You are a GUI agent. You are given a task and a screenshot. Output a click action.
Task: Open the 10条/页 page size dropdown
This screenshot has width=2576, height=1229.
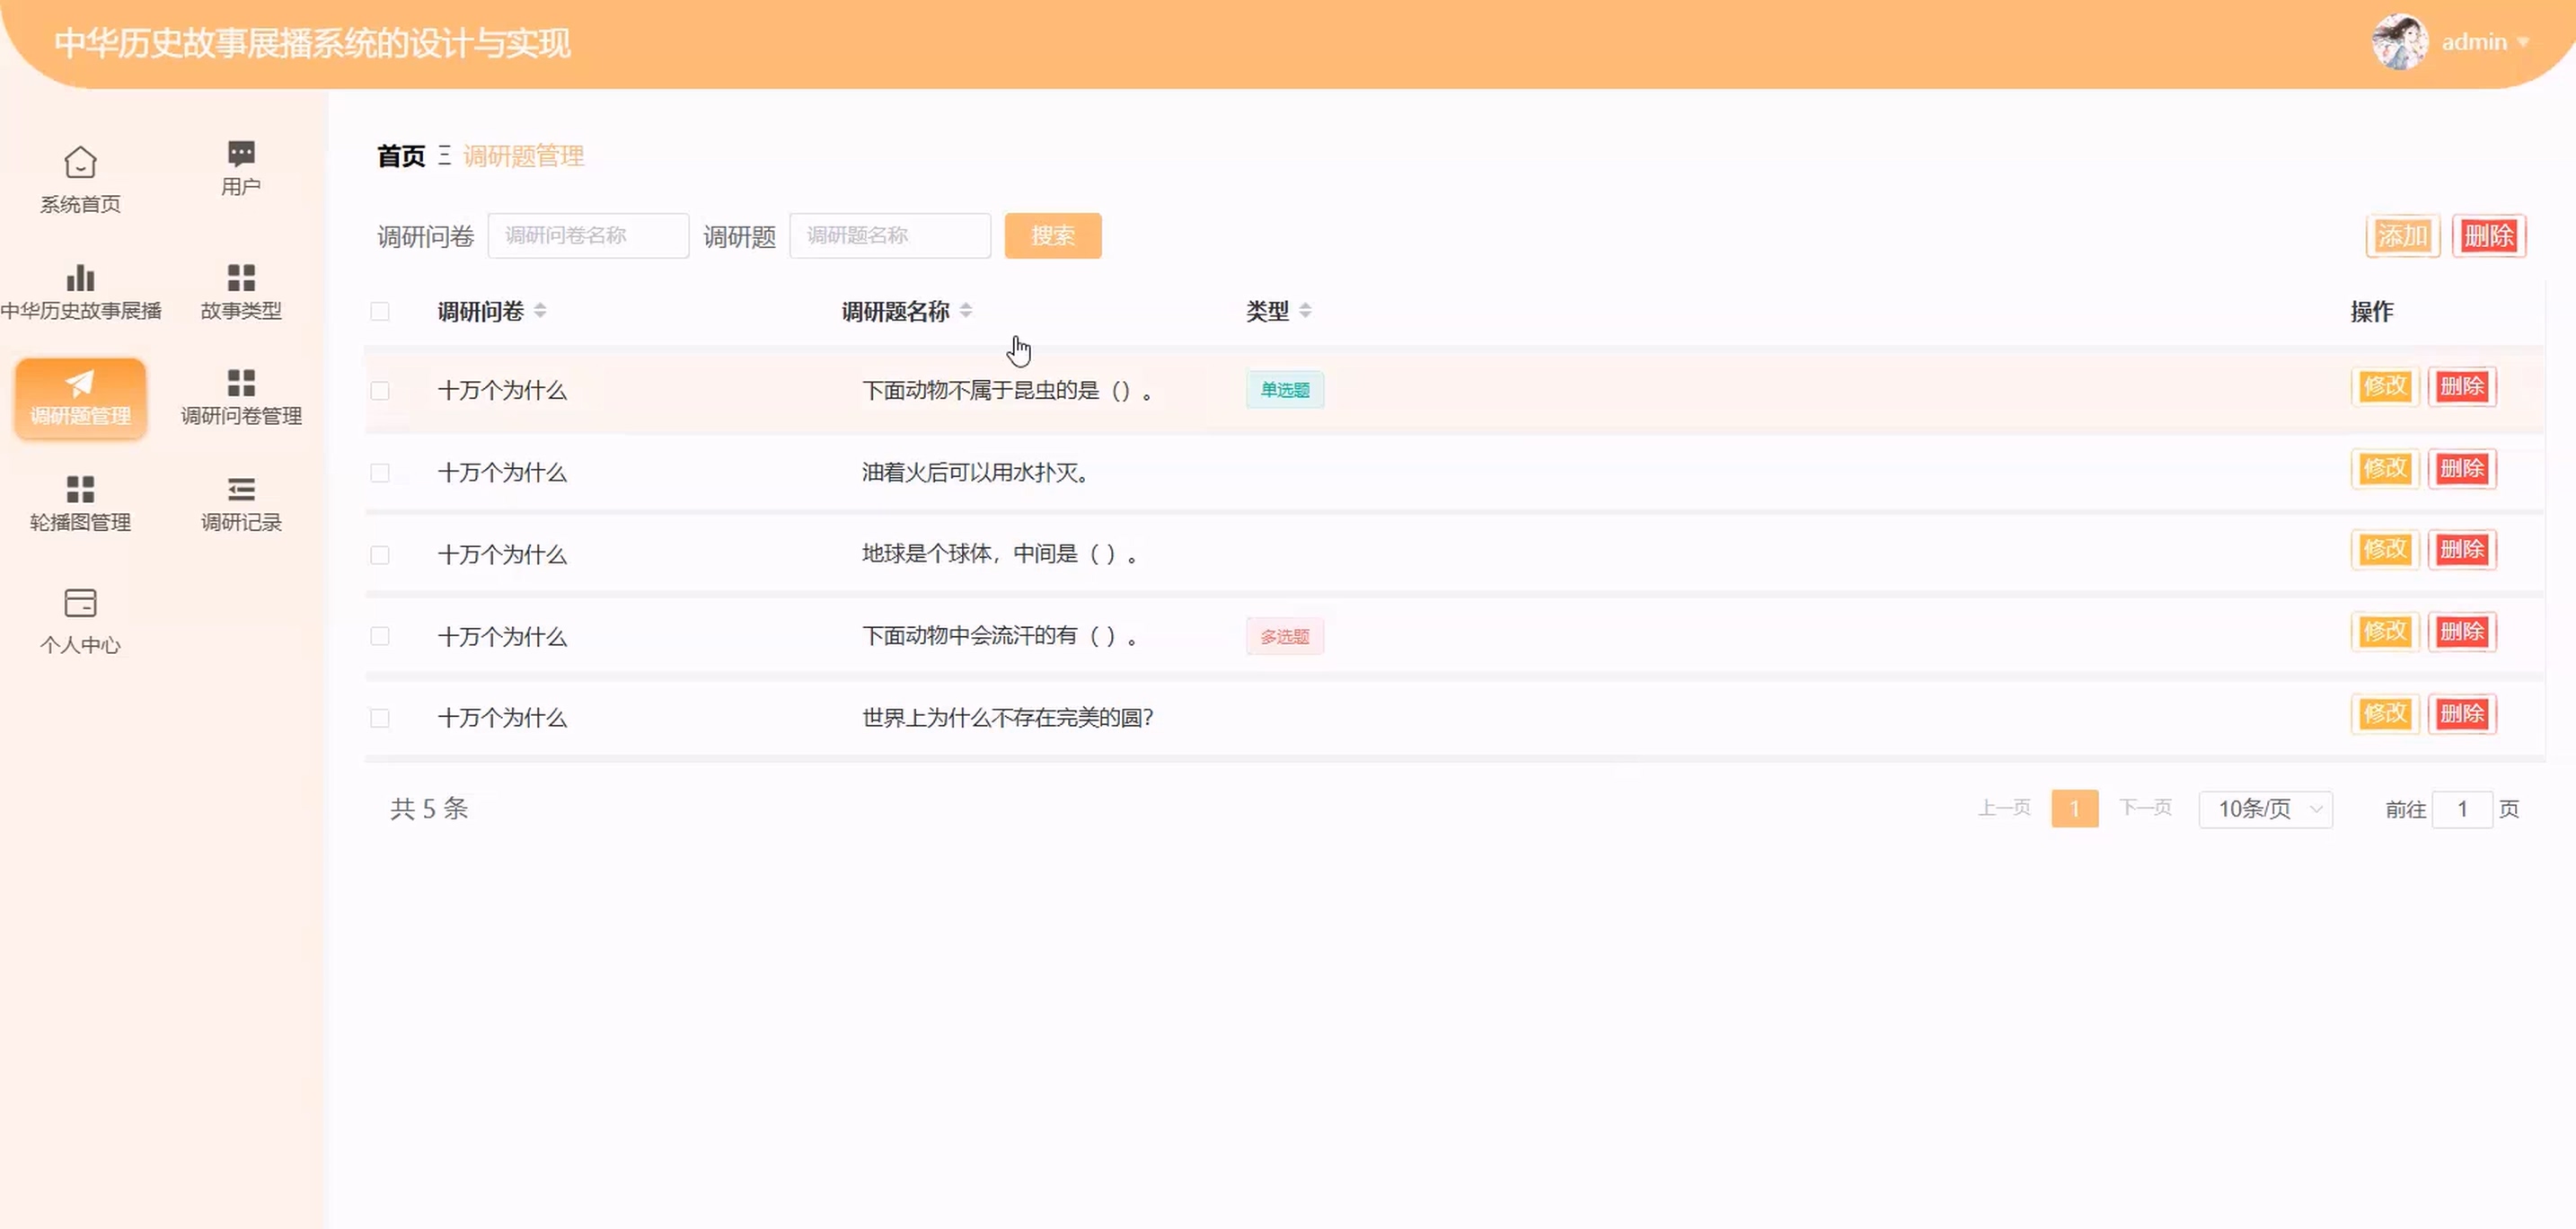point(2265,809)
